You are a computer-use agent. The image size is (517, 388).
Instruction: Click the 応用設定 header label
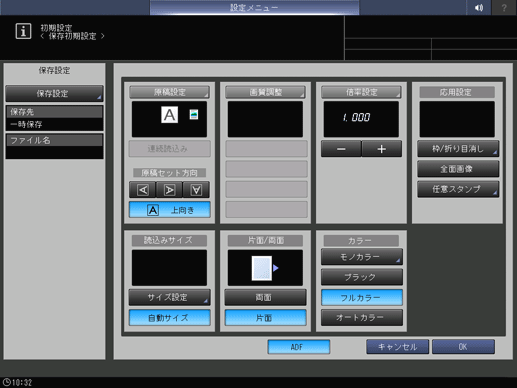[457, 92]
